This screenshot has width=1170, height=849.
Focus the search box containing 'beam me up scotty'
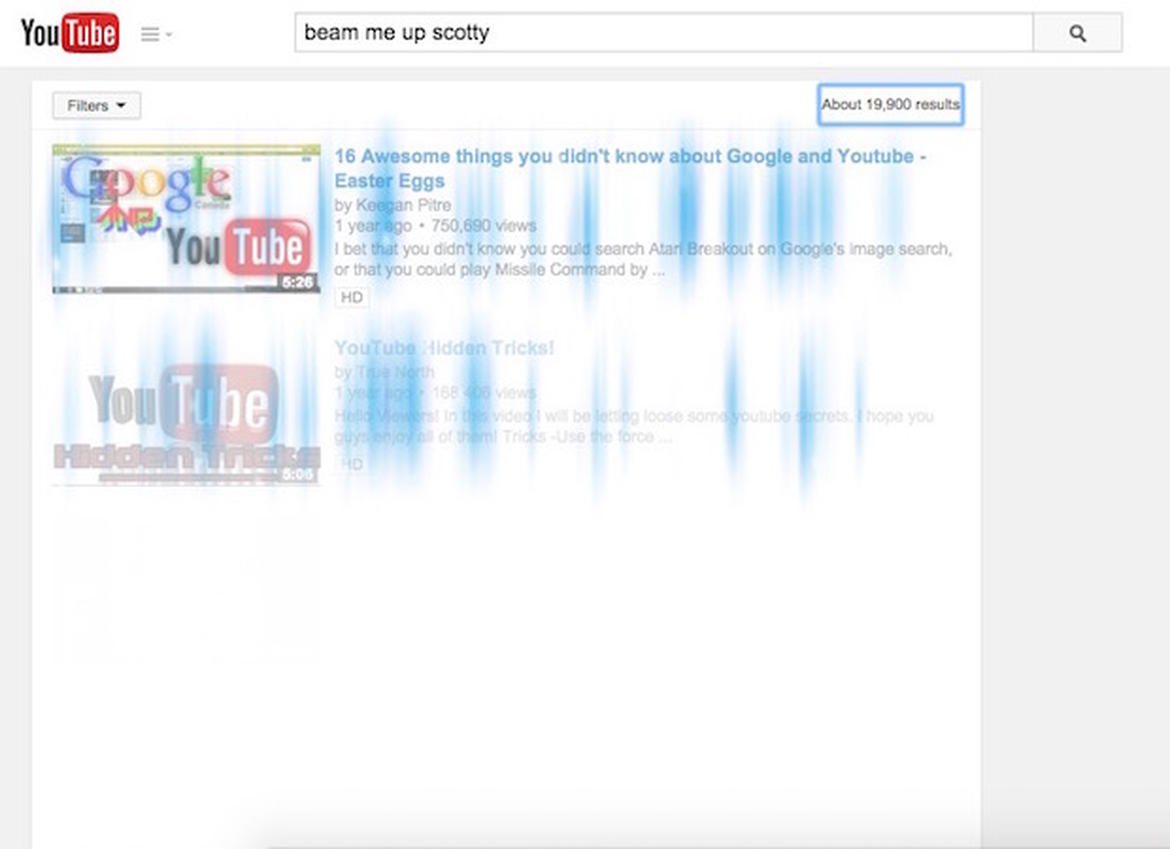point(662,33)
